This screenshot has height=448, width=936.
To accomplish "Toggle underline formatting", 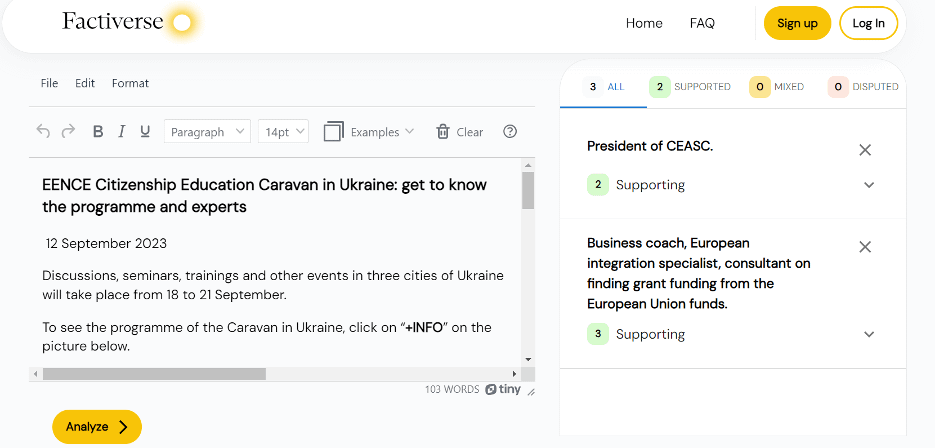I will [x=144, y=131].
